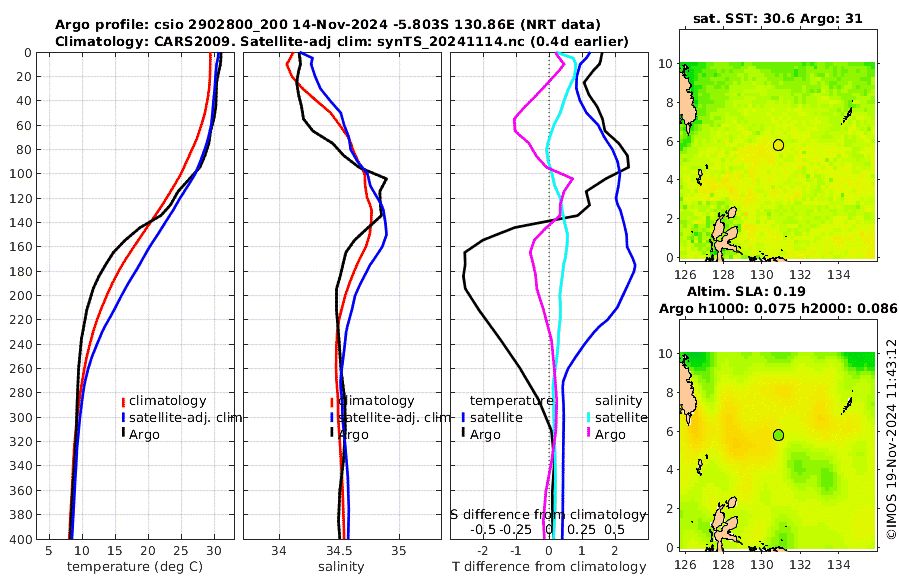The height and width of the screenshot is (580, 900).
Task: Click the 'Argo profile: csio 2902800_200' title line
Action: click(x=328, y=25)
